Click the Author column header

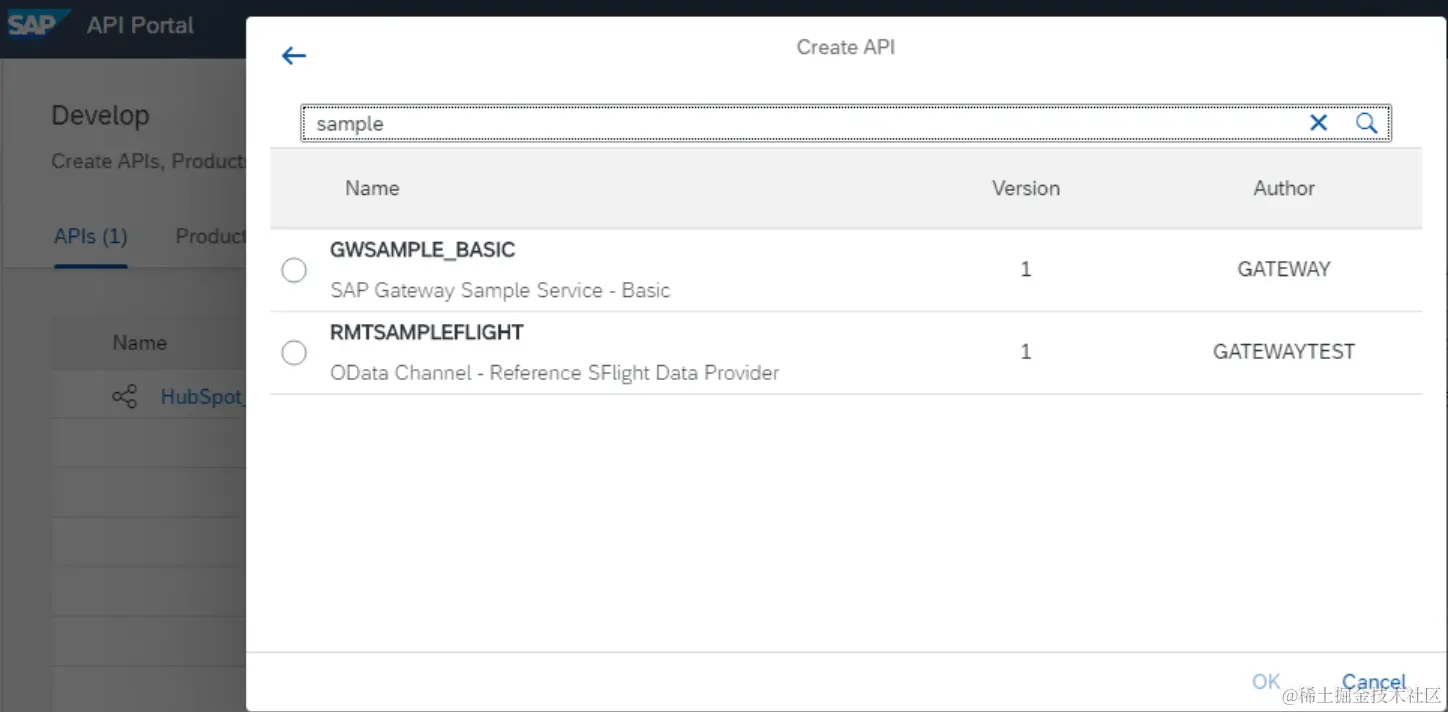point(1284,188)
